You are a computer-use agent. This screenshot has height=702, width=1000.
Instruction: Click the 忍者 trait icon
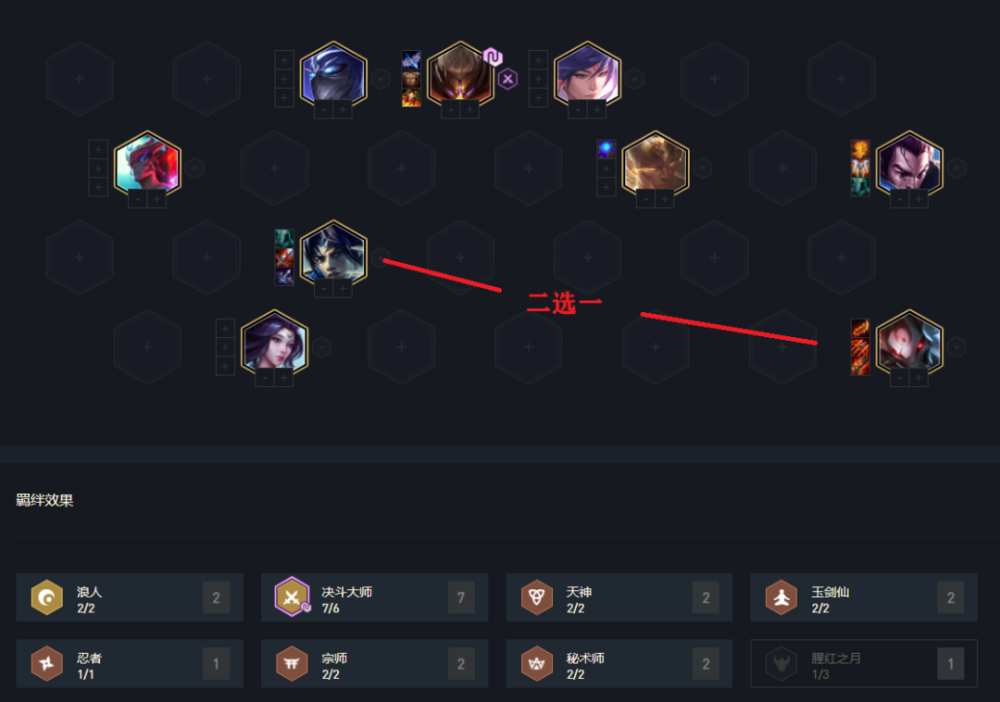pyautogui.click(x=47, y=664)
